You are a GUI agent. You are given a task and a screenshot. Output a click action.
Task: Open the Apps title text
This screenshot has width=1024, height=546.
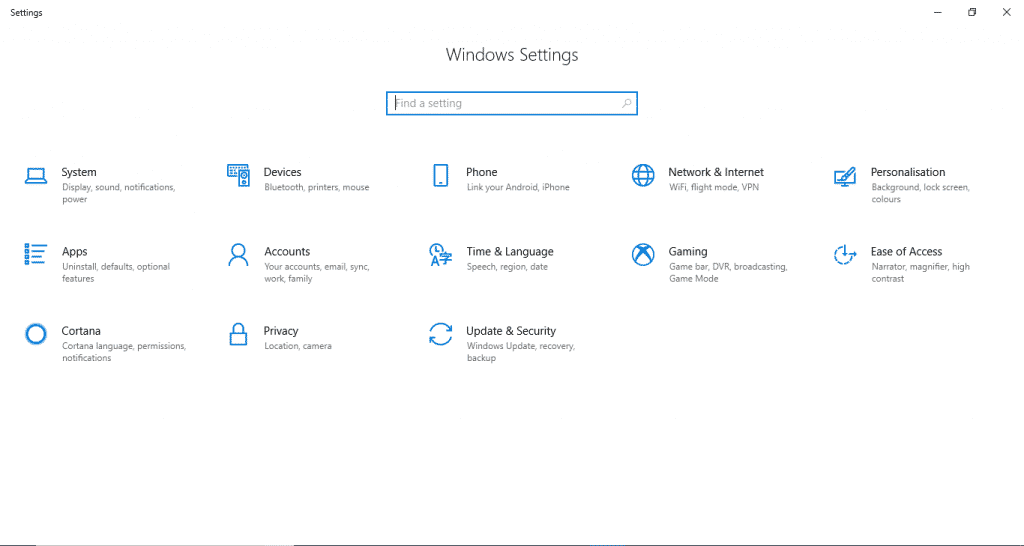tap(74, 251)
